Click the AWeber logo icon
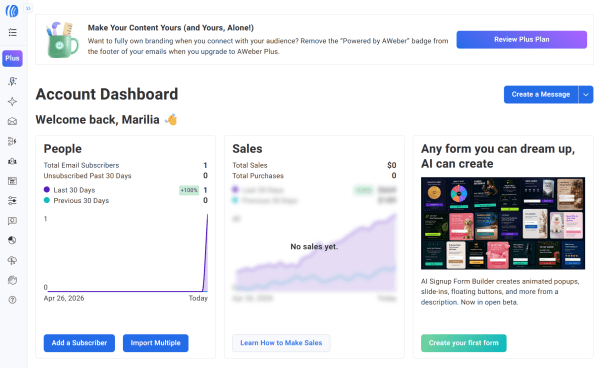The image size is (600, 368). pyautogui.click(x=12, y=10)
